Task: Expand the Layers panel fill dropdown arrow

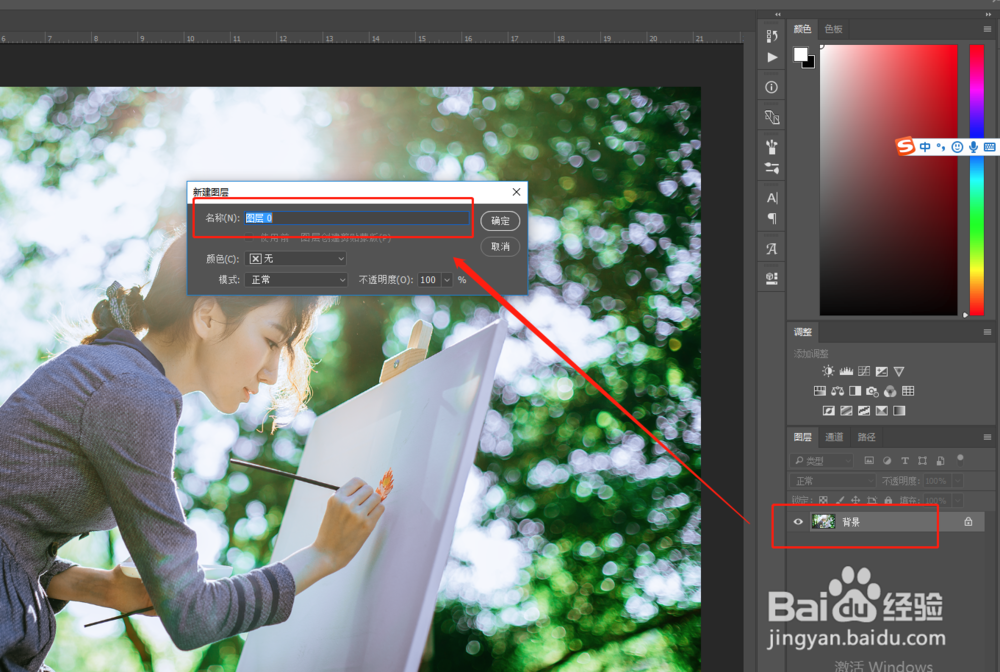Action: [x=957, y=500]
